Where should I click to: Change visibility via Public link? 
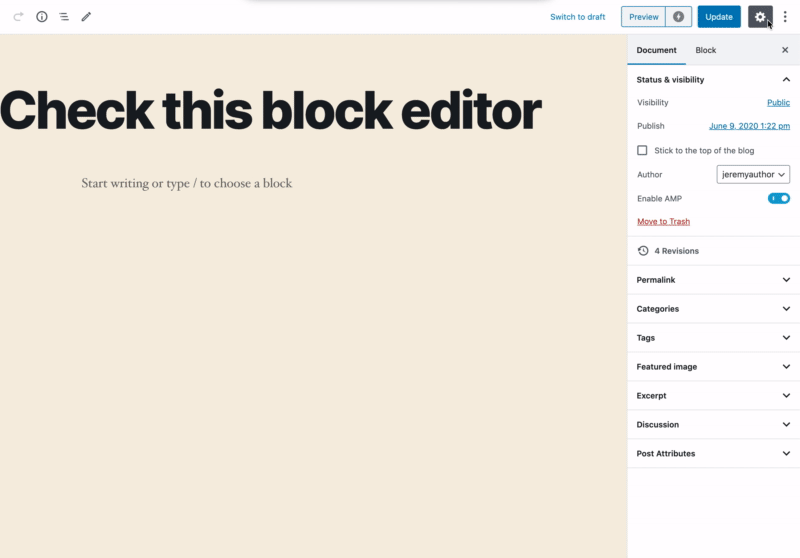(778, 103)
